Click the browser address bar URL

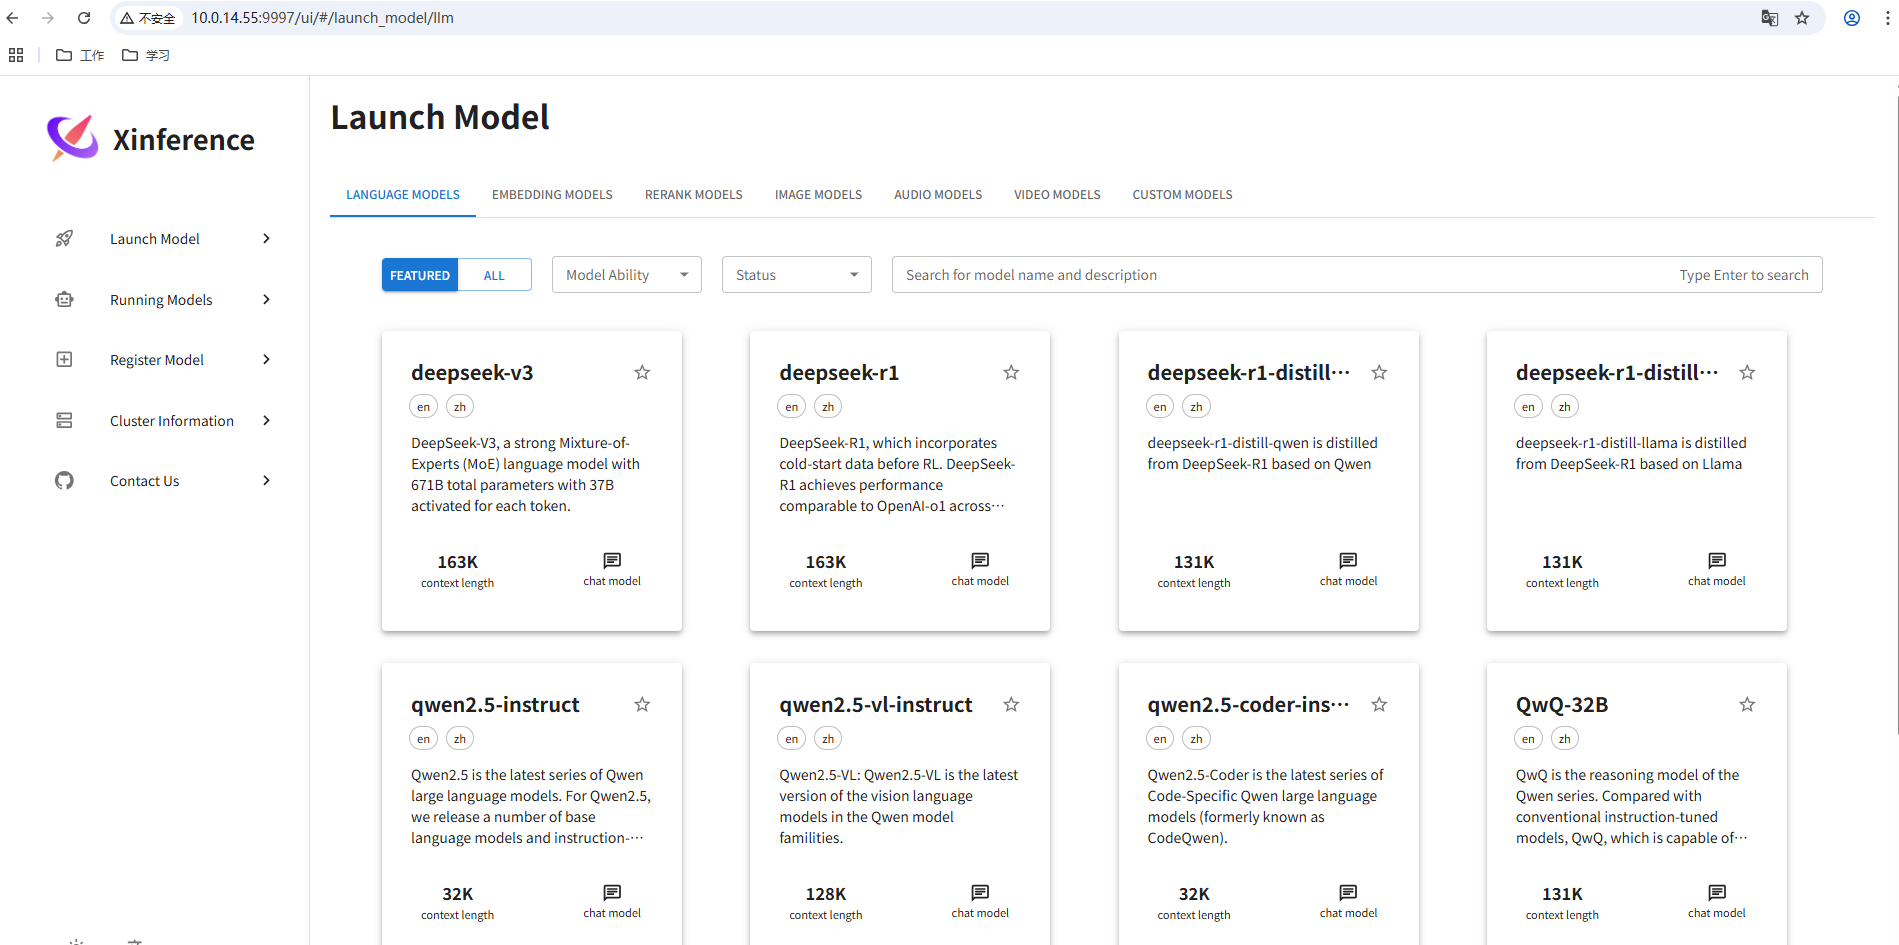[x=322, y=18]
